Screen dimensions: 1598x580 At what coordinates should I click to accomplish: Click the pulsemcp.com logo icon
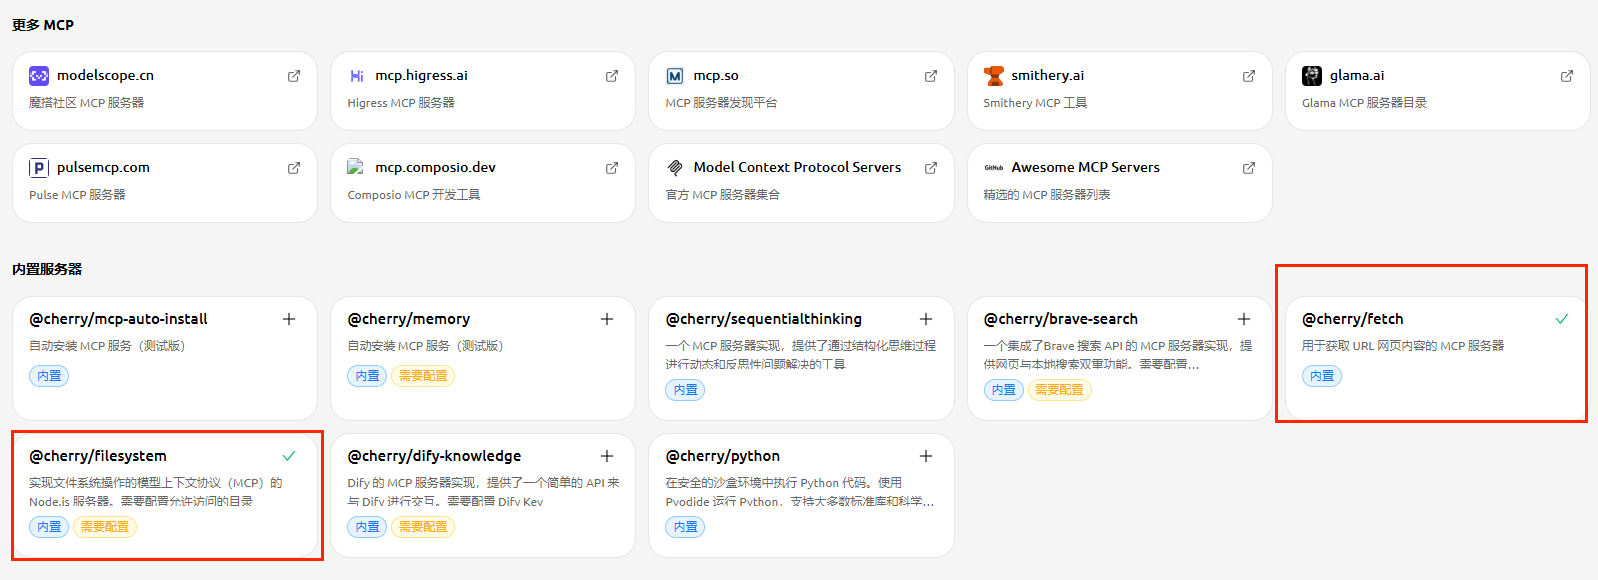[39, 167]
